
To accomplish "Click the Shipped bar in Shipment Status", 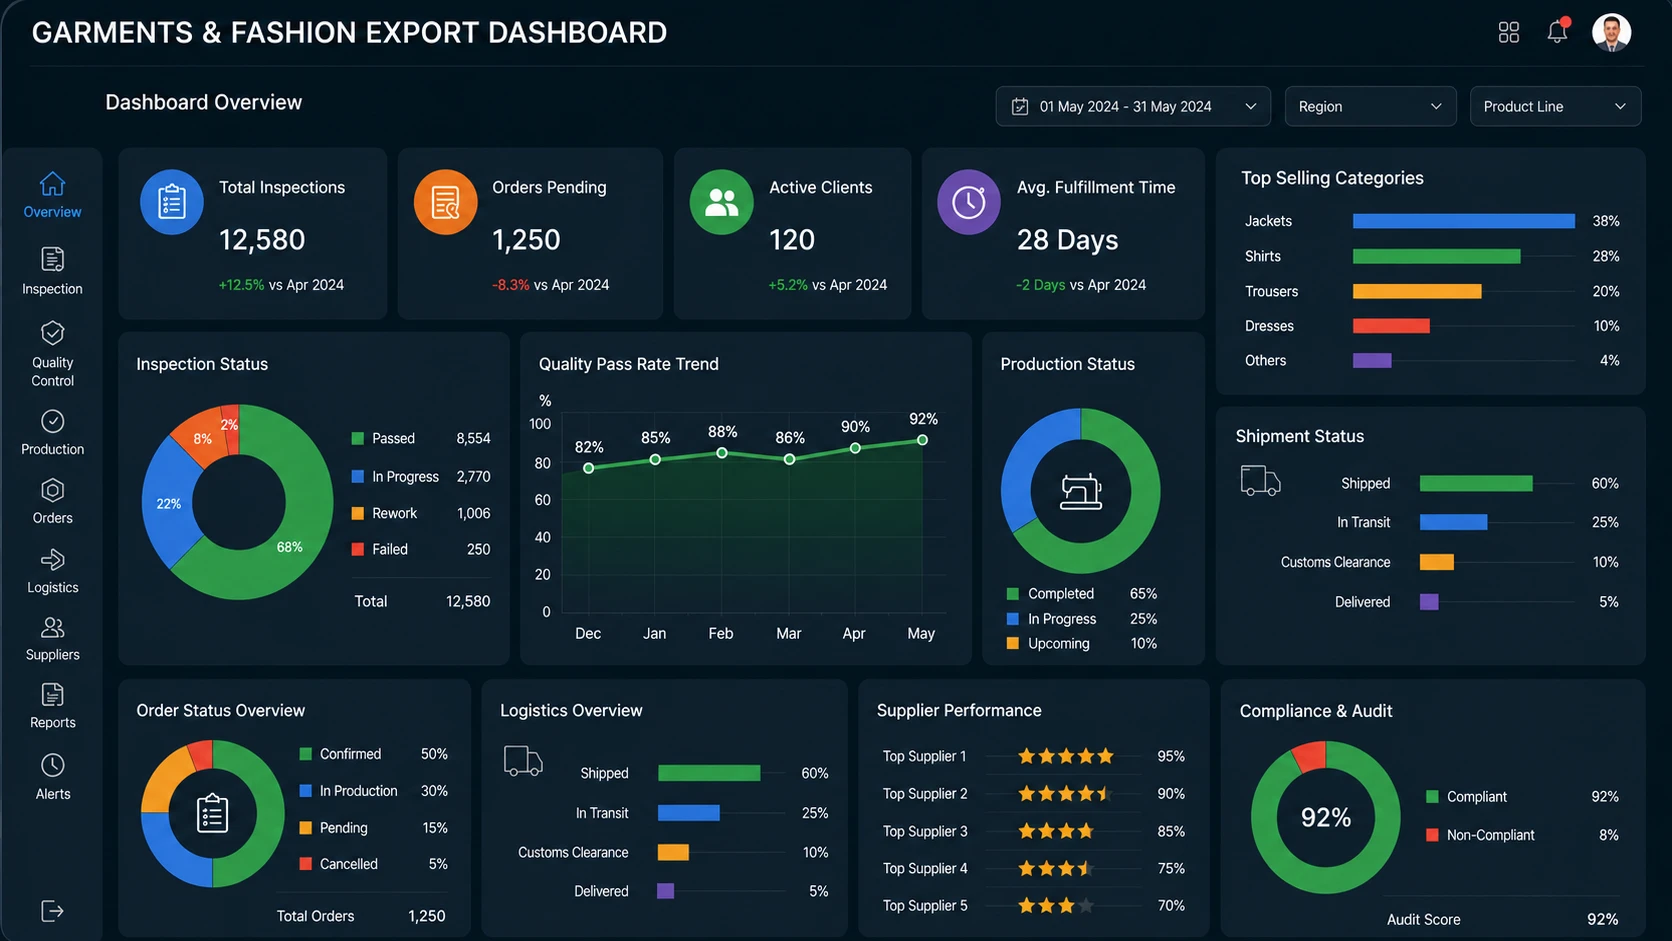I will pos(1476,483).
